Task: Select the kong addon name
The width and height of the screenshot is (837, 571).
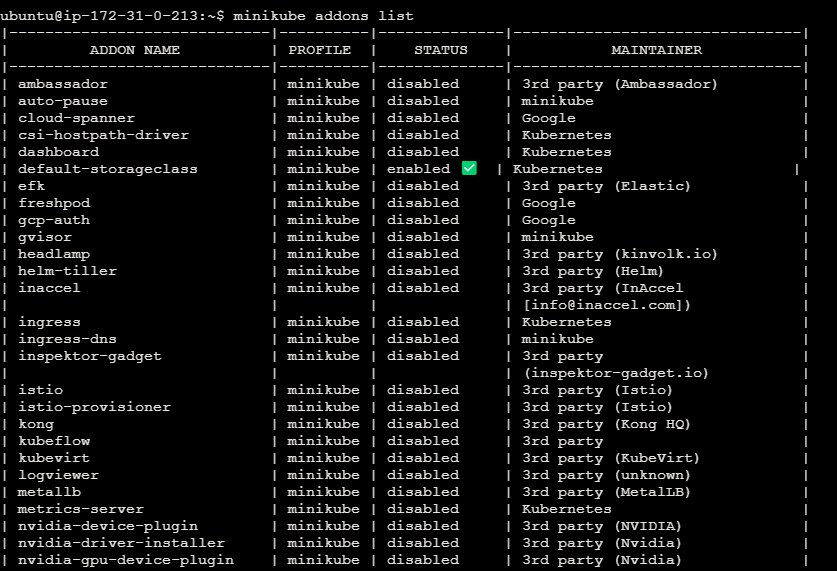Action: [36, 424]
